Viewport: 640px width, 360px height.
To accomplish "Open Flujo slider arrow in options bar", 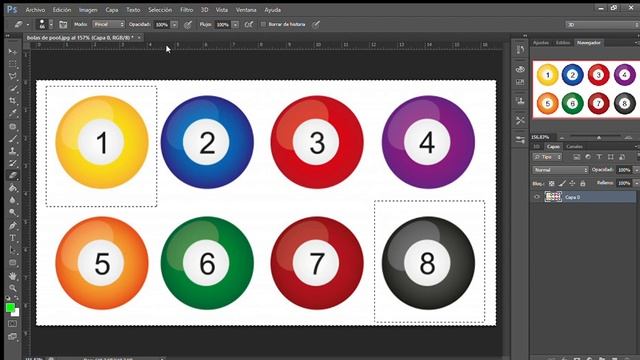I will pyautogui.click(x=235, y=25).
